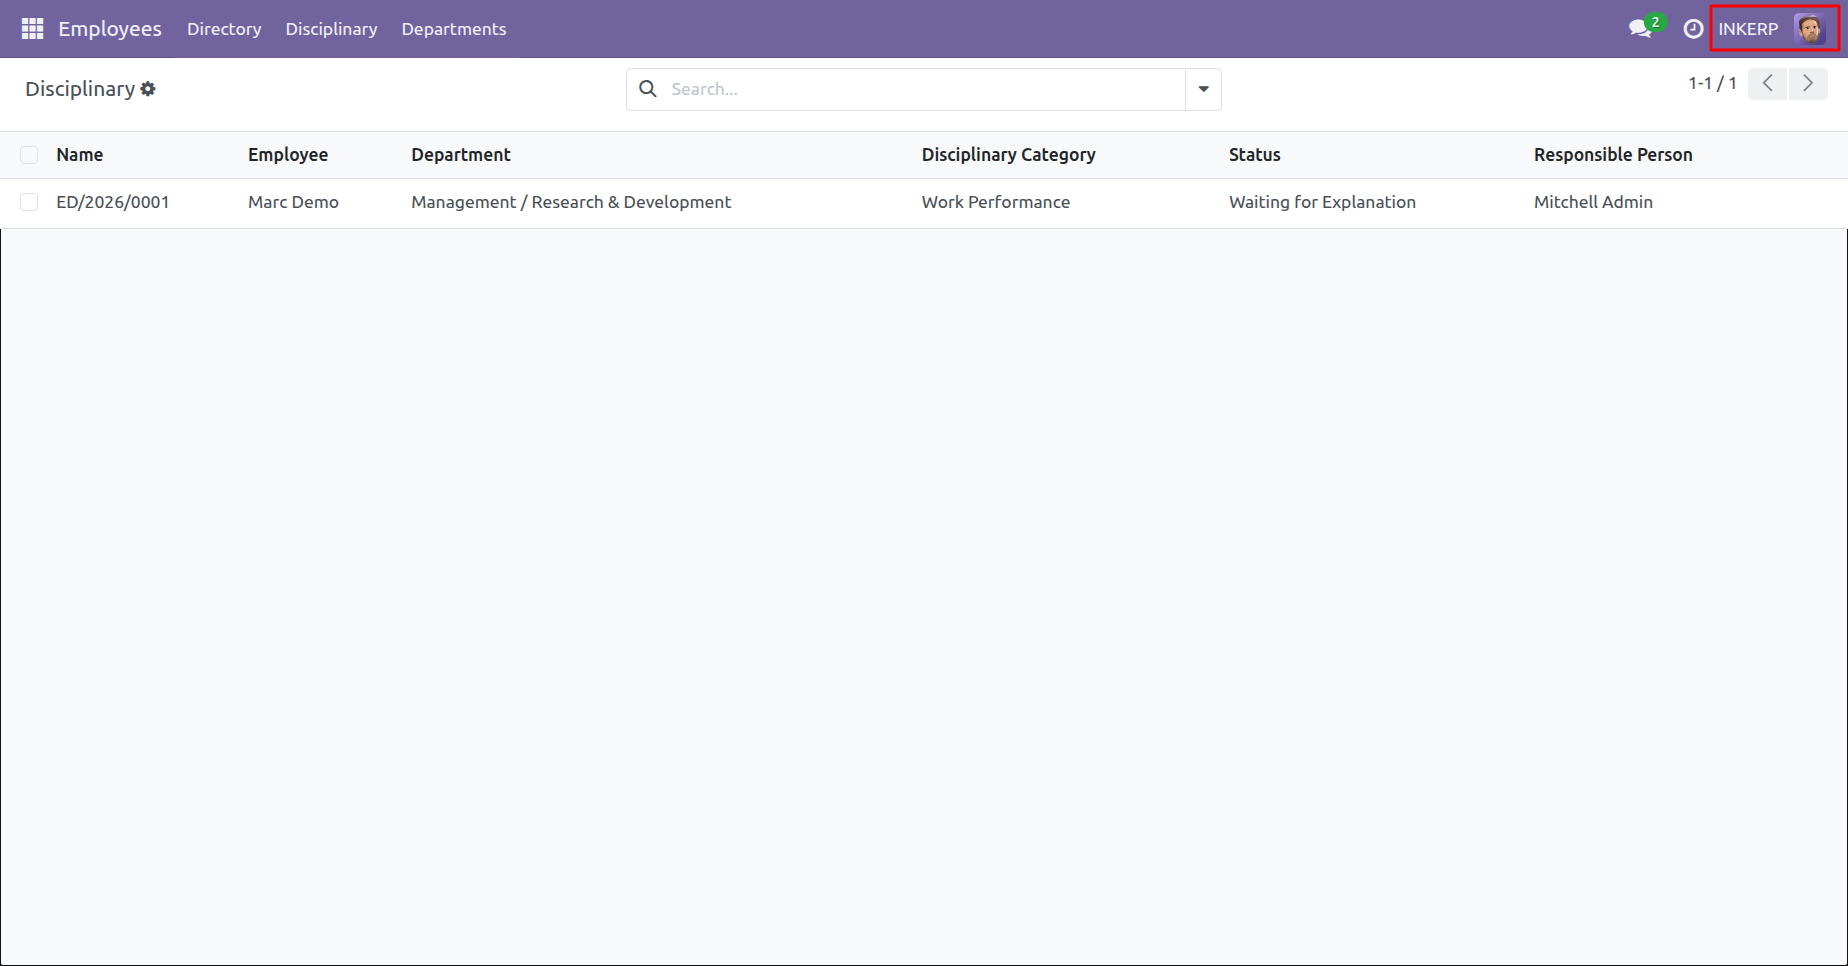Screen dimensions: 1848x966
Task: Open the Disciplinary gear actions icon
Action: [148, 89]
